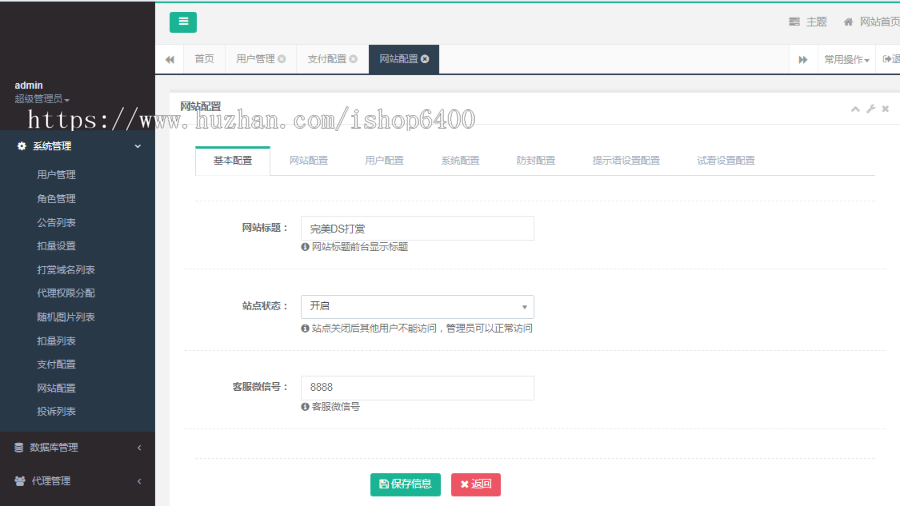Click the 数据库管理 database icon

(x=19, y=447)
